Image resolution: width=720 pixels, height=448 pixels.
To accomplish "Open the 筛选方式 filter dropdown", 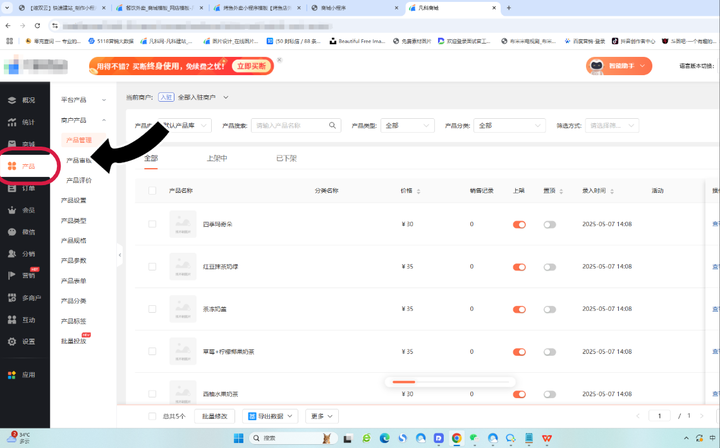I will pyautogui.click(x=612, y=125).
